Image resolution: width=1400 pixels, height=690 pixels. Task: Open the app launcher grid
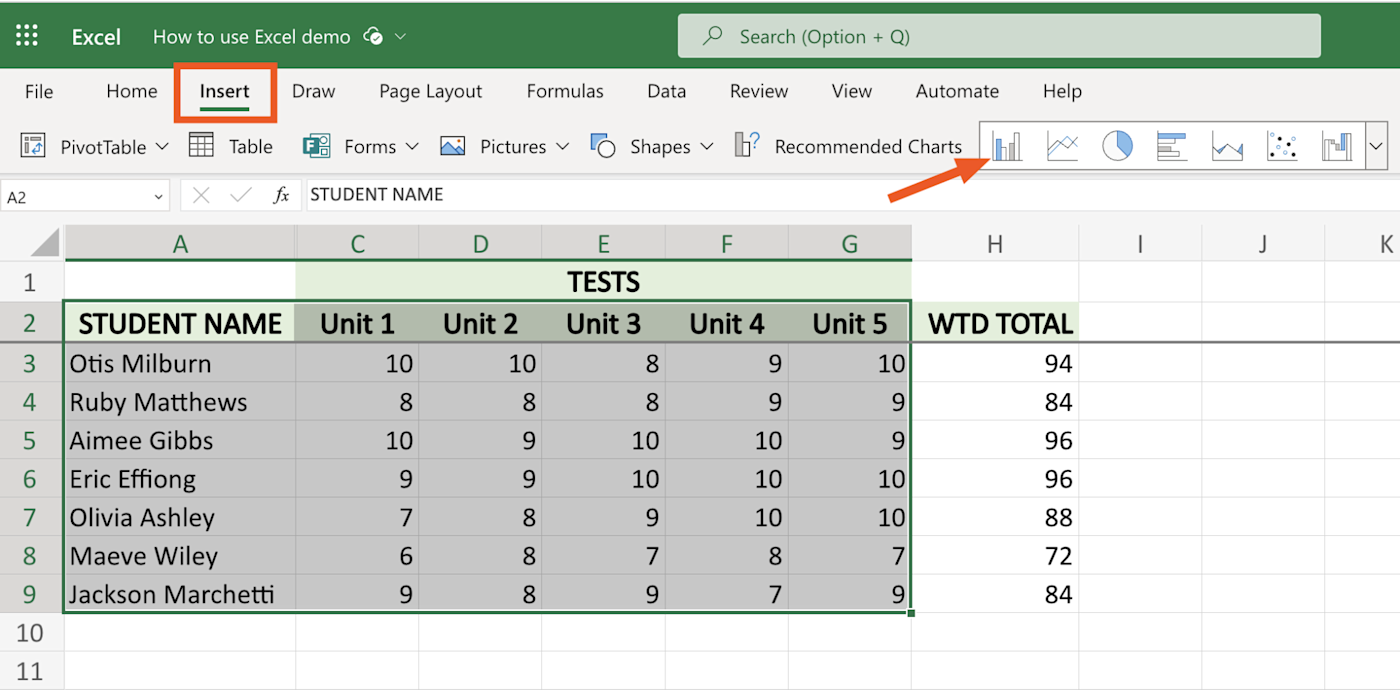(27, 37)
